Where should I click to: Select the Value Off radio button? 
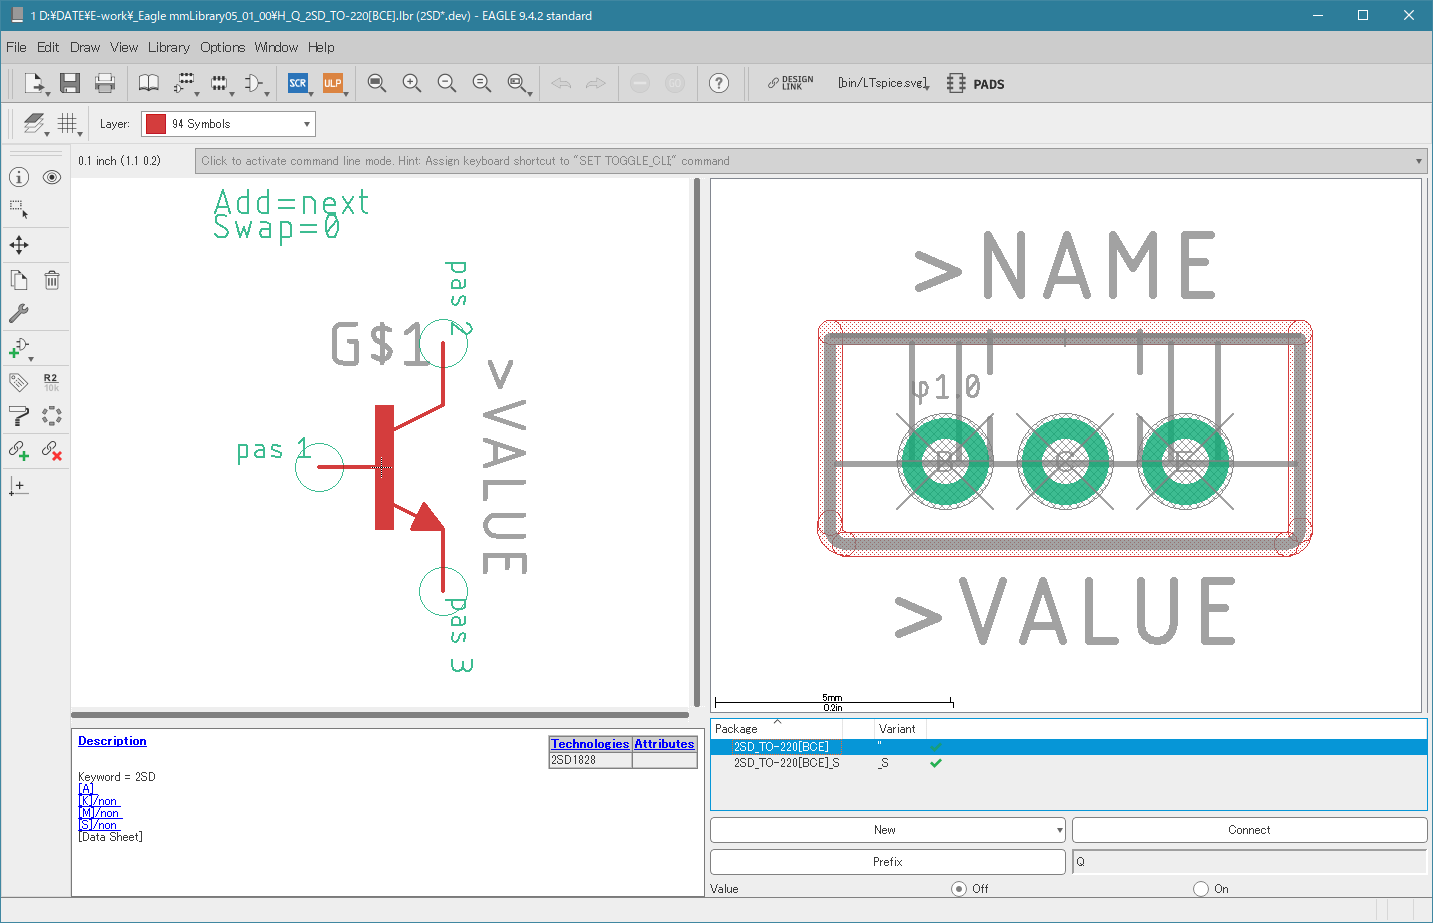[959, 889]
